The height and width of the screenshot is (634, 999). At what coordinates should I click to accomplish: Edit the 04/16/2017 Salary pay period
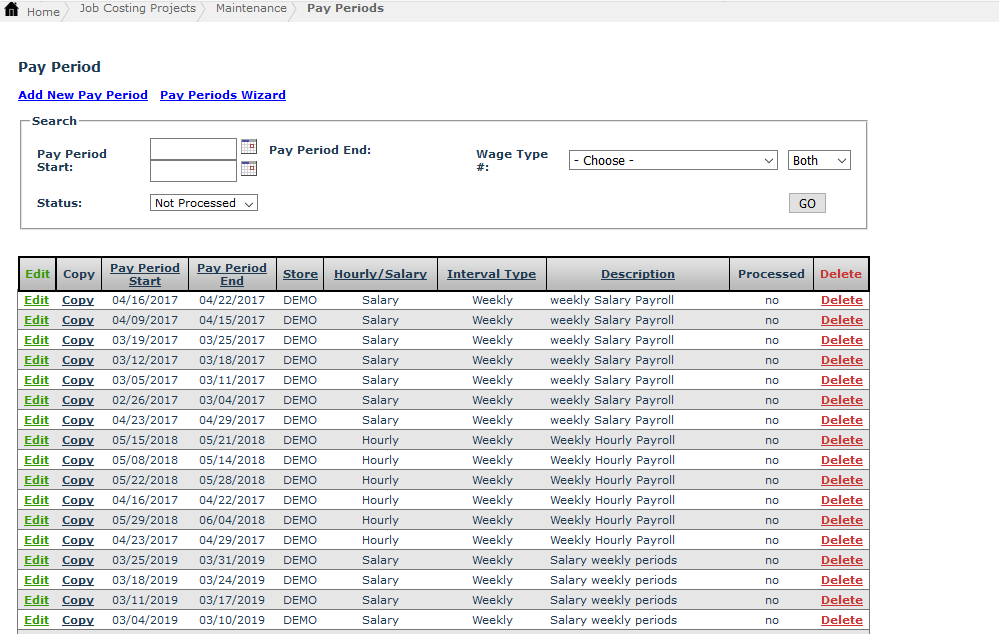tap(37, 300)
